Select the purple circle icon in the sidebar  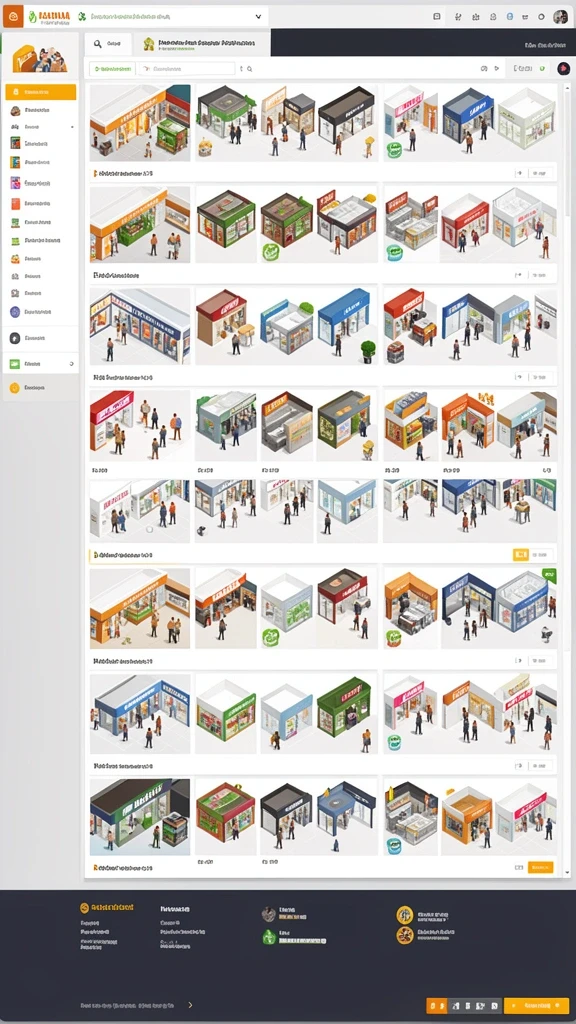coord(15,312)
